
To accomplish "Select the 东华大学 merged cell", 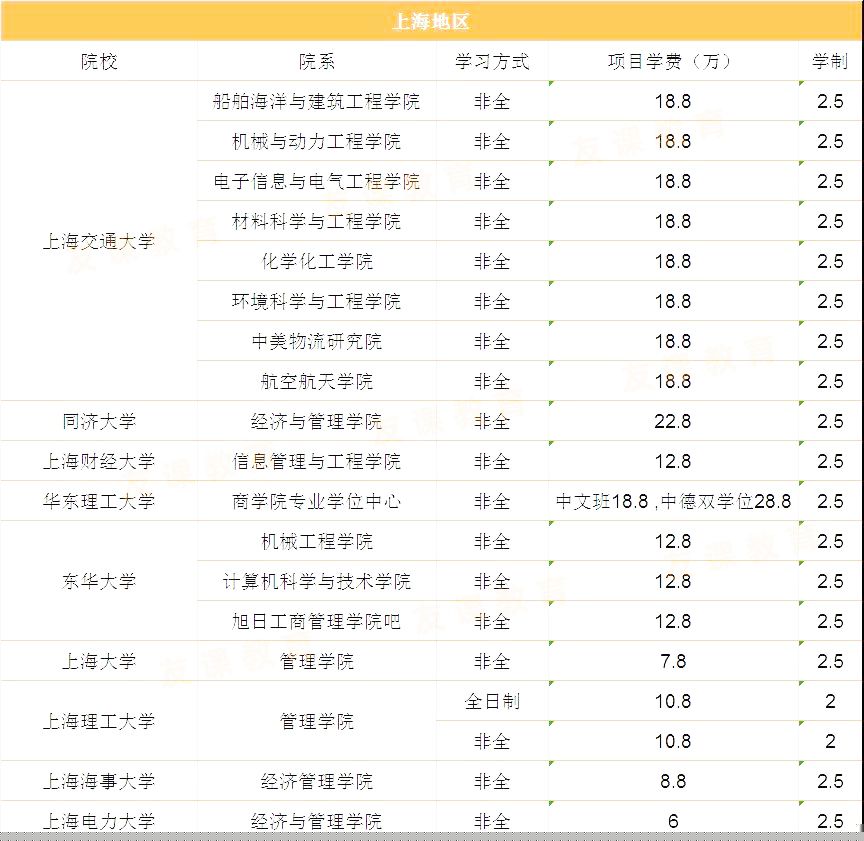I will click(99, 582).
